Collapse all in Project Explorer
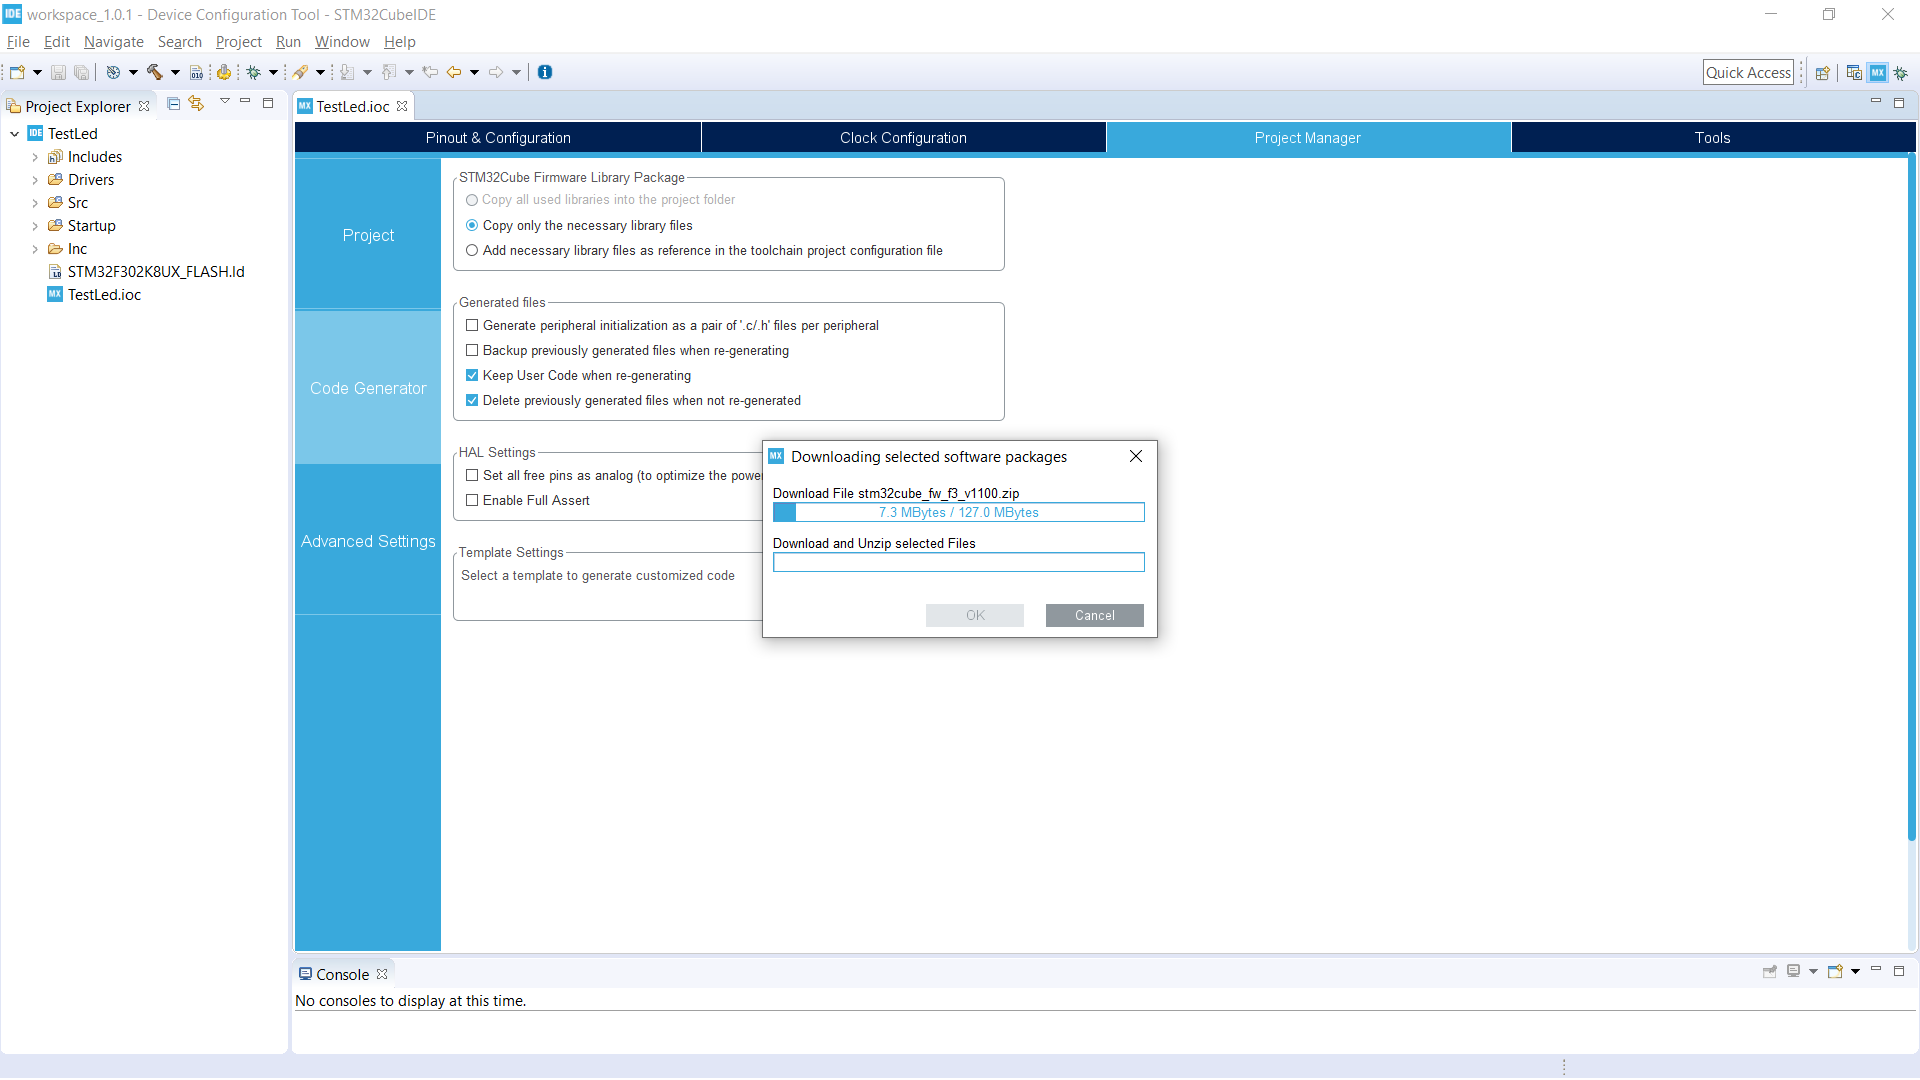Screen dimensions: 1920x1080 click(173, 103)
